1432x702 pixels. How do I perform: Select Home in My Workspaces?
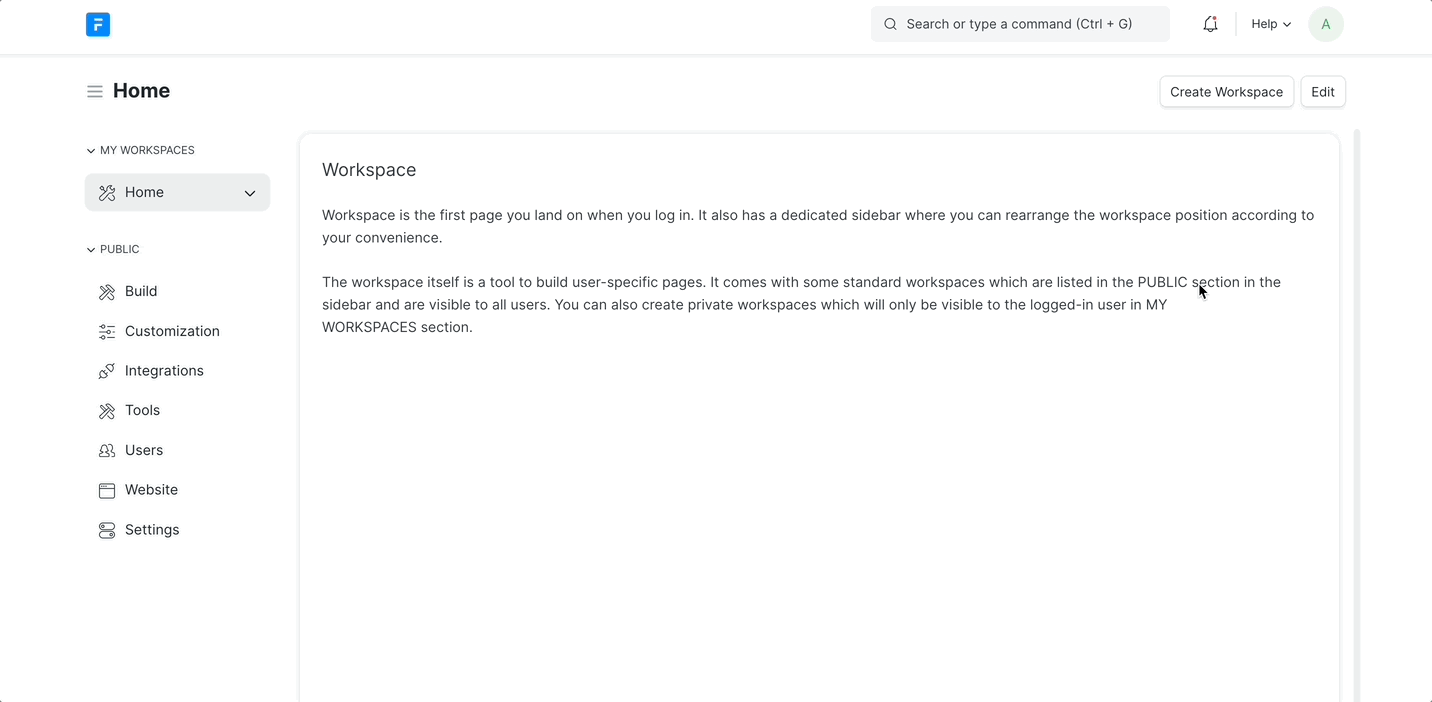[145, 193]
